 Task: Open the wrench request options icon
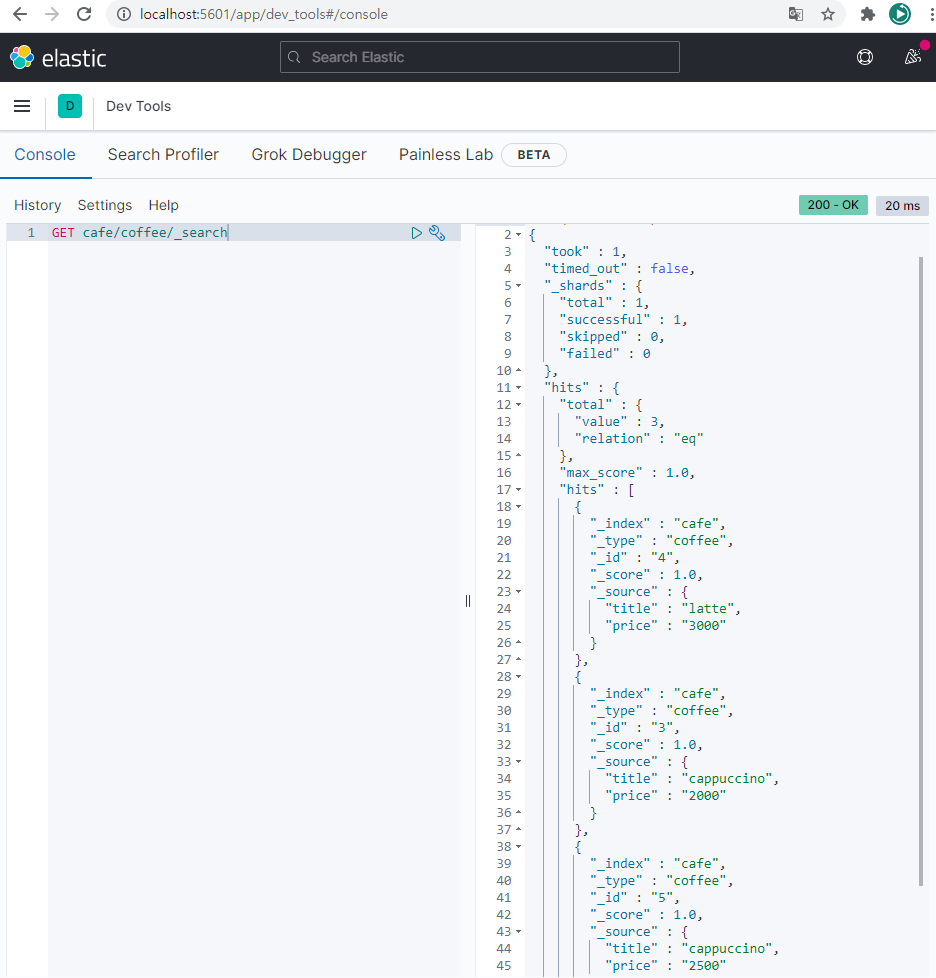click(437, 233)
